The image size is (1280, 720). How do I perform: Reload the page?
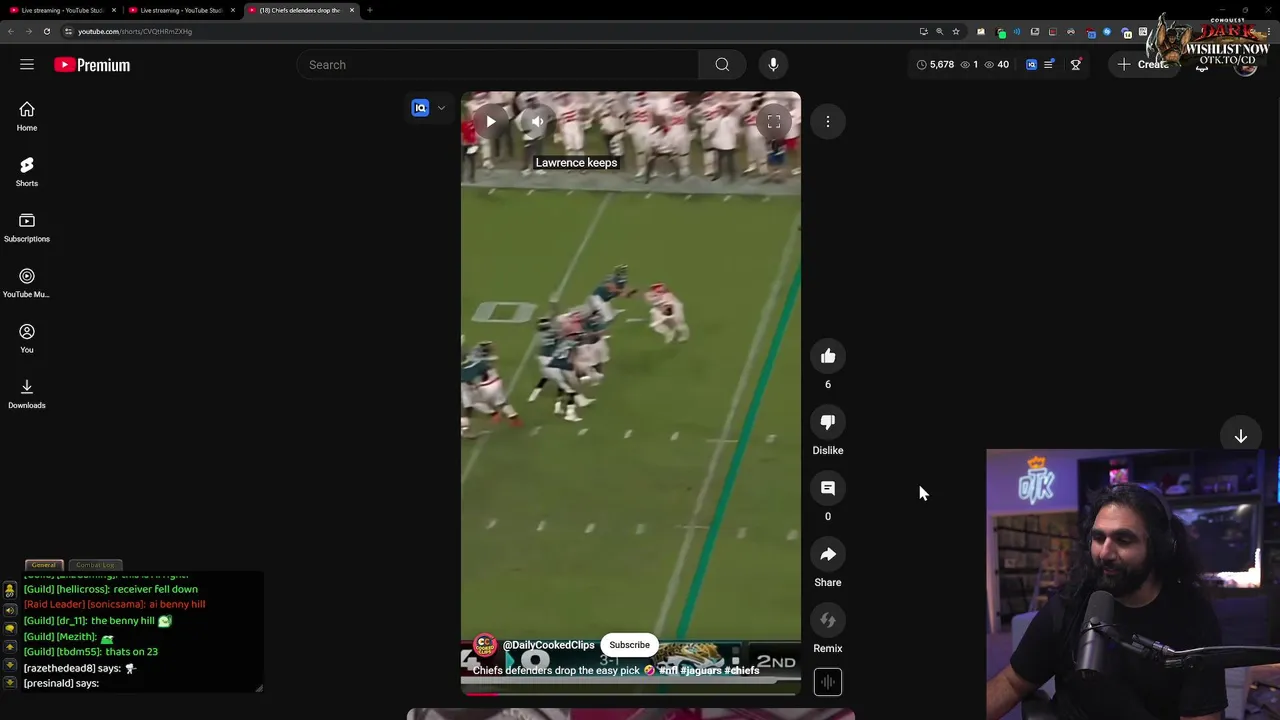click(46, 31)
